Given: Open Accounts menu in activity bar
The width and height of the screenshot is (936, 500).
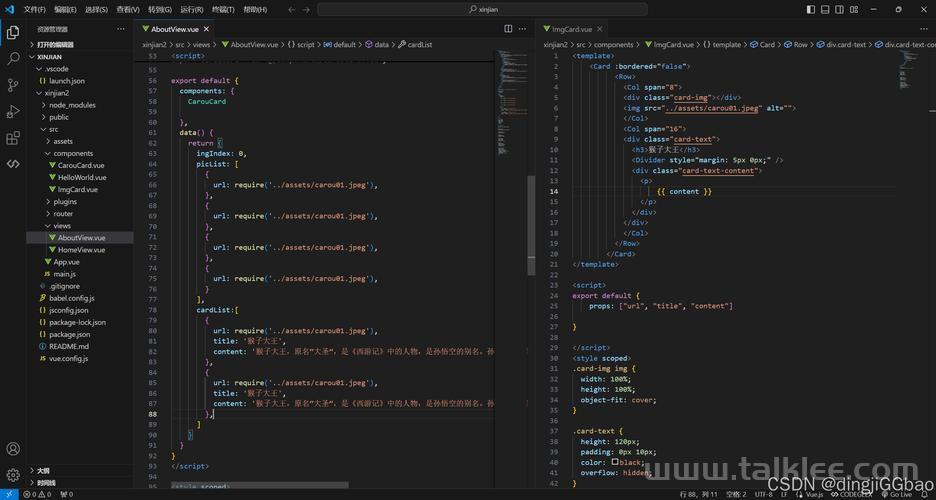Looking at the screenshot, I should (x=13, y=449).
